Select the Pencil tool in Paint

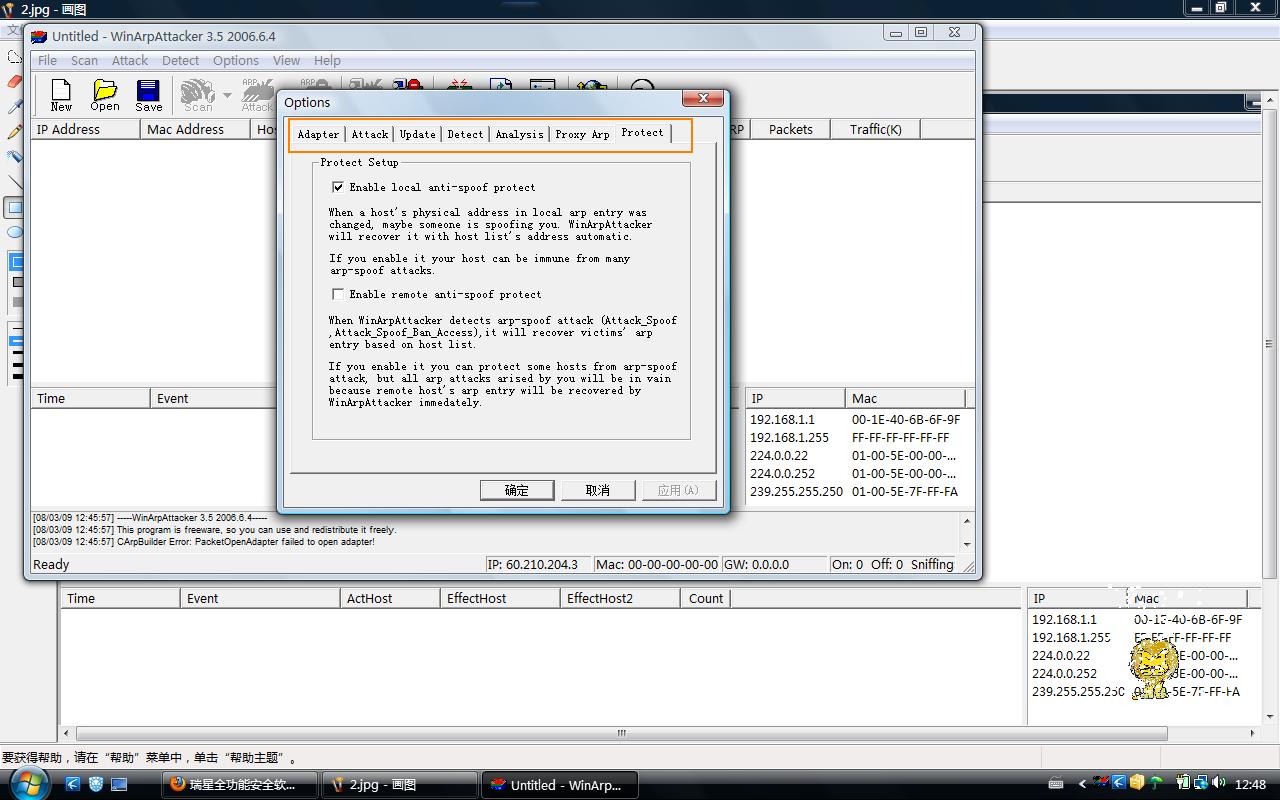[x=14, y=131]
